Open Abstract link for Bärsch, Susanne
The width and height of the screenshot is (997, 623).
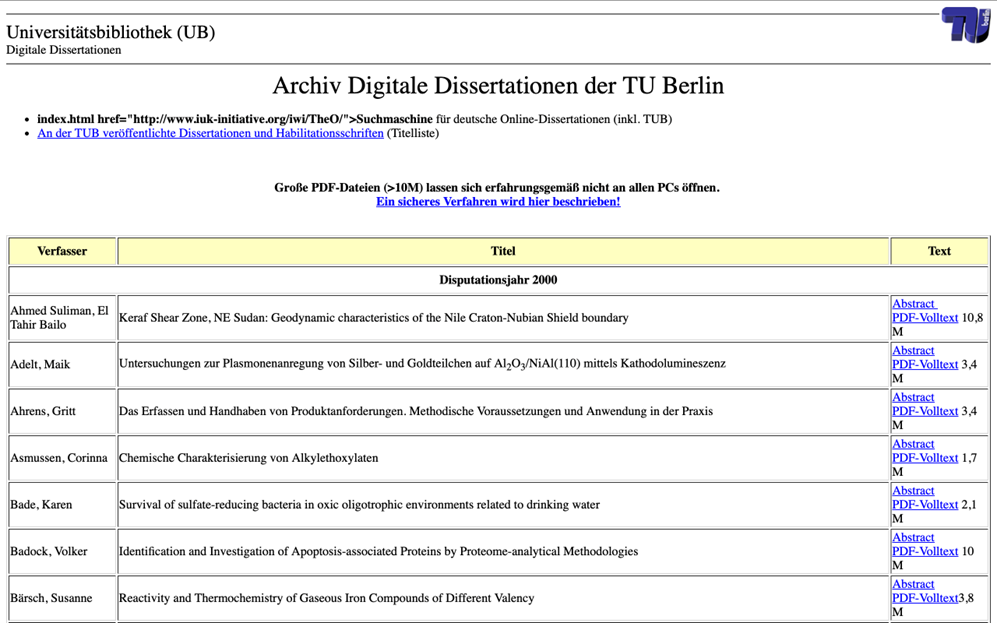913,584
